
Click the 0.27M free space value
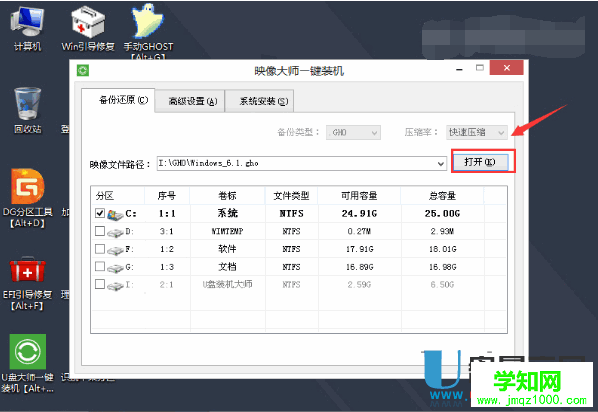pos(359,232)
